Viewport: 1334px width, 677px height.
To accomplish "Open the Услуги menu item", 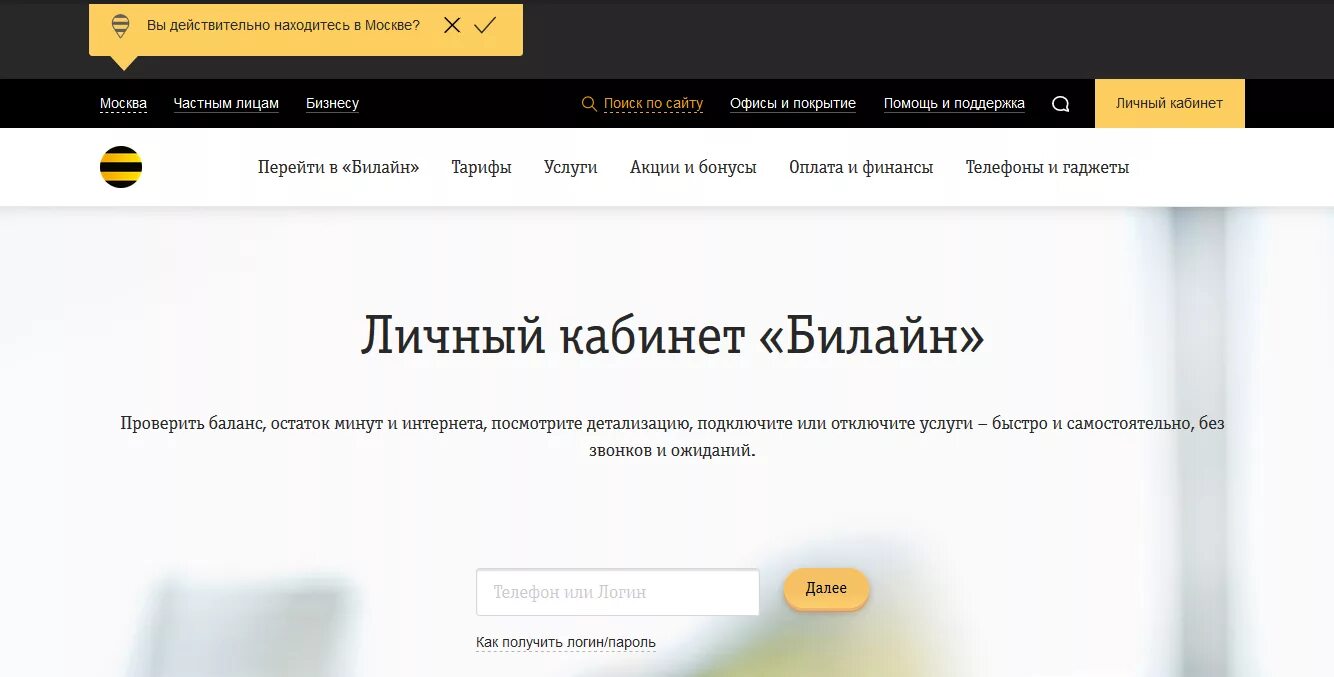I will pos(571,167).
